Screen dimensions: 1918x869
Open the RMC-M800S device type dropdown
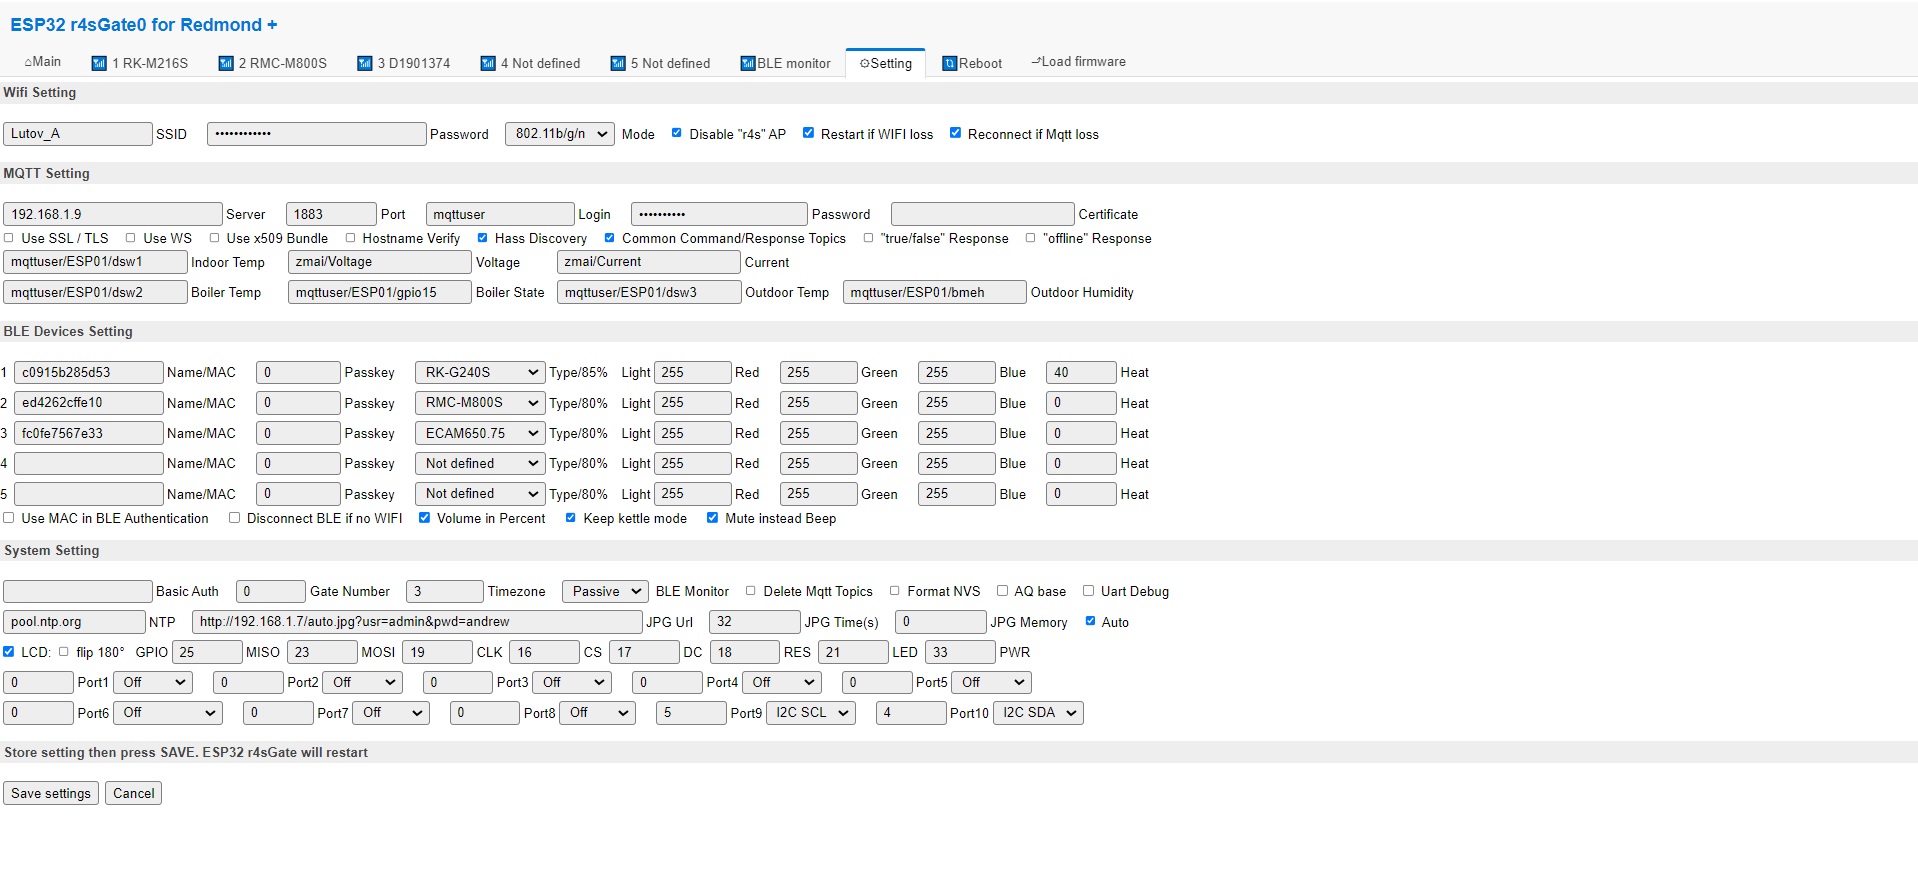pos(480,403)
